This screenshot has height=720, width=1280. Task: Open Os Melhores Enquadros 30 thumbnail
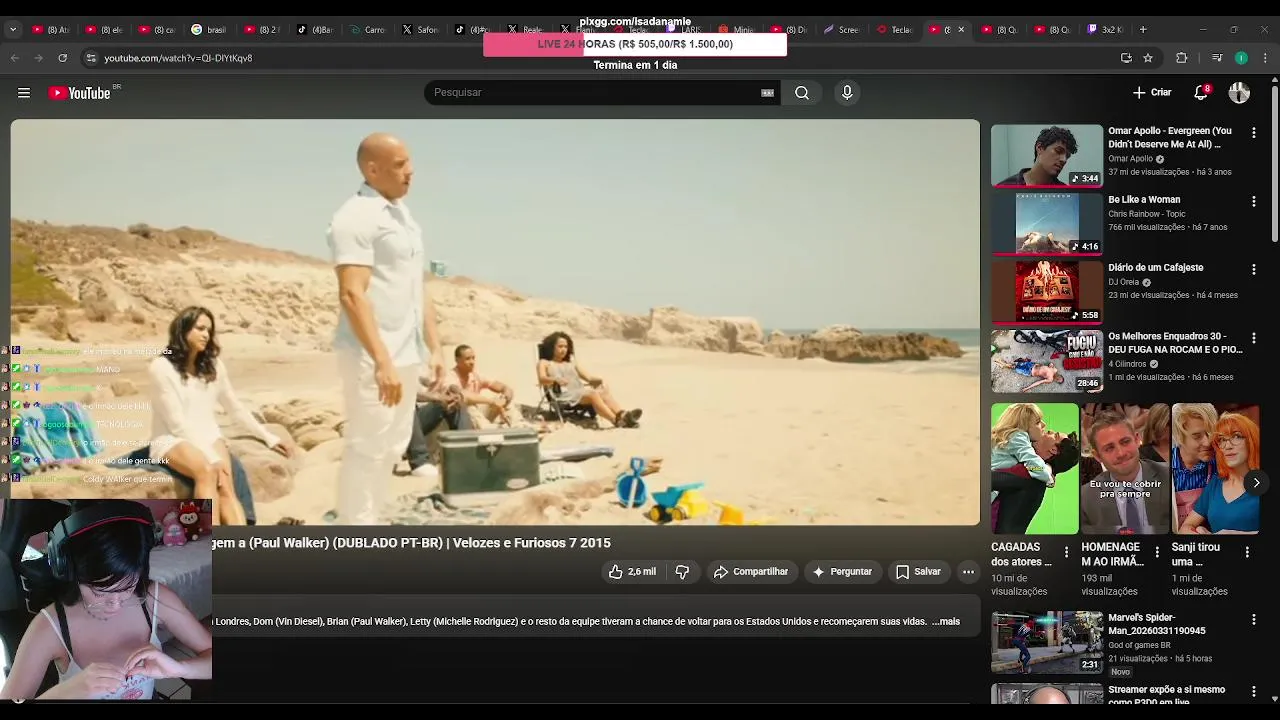[1046, 360]
